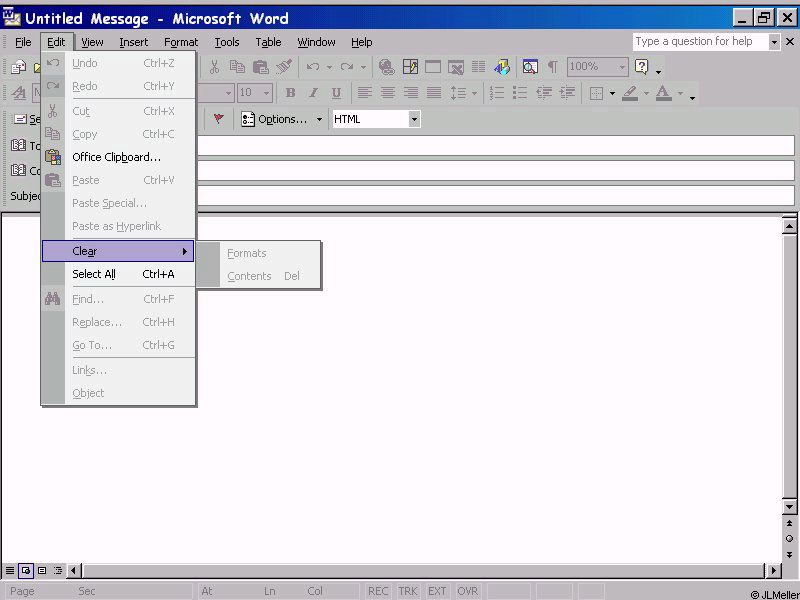Viewport: 800px width, 600px height.
Task: Click Office Clipboard menu entry
Action: (x=116, y=157)
